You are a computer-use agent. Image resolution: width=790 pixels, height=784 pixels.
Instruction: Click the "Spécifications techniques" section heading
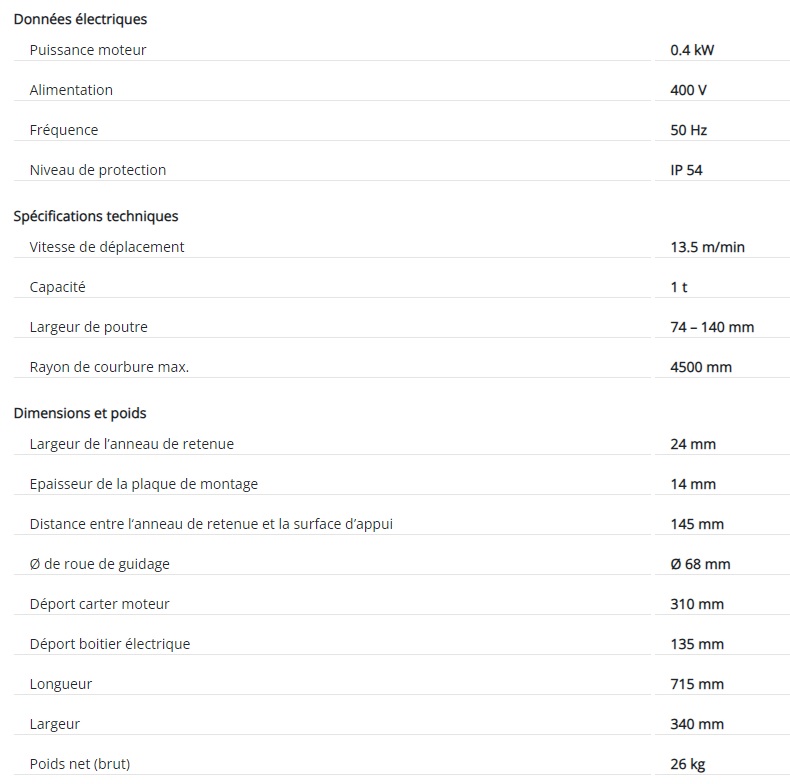click(96, 216)
